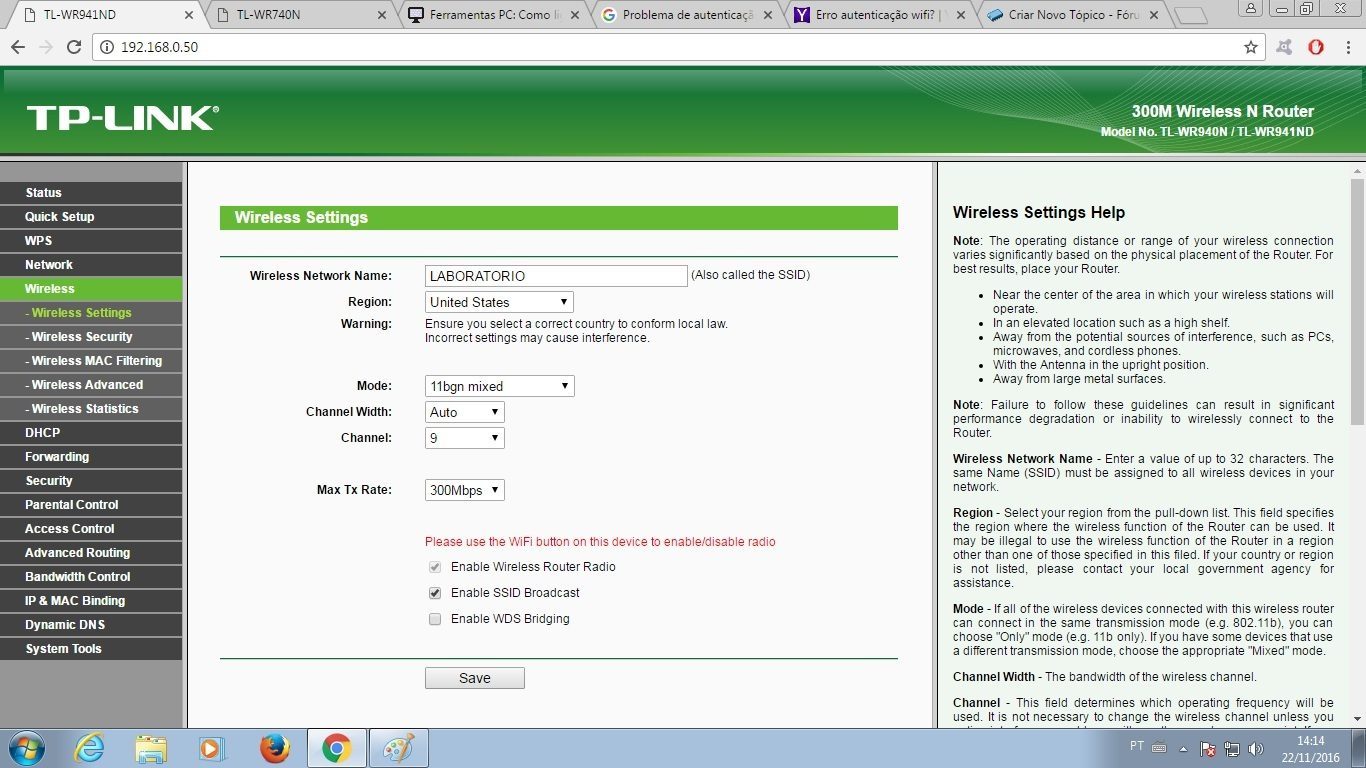Open the Channel dropdown showing 9

464,438
